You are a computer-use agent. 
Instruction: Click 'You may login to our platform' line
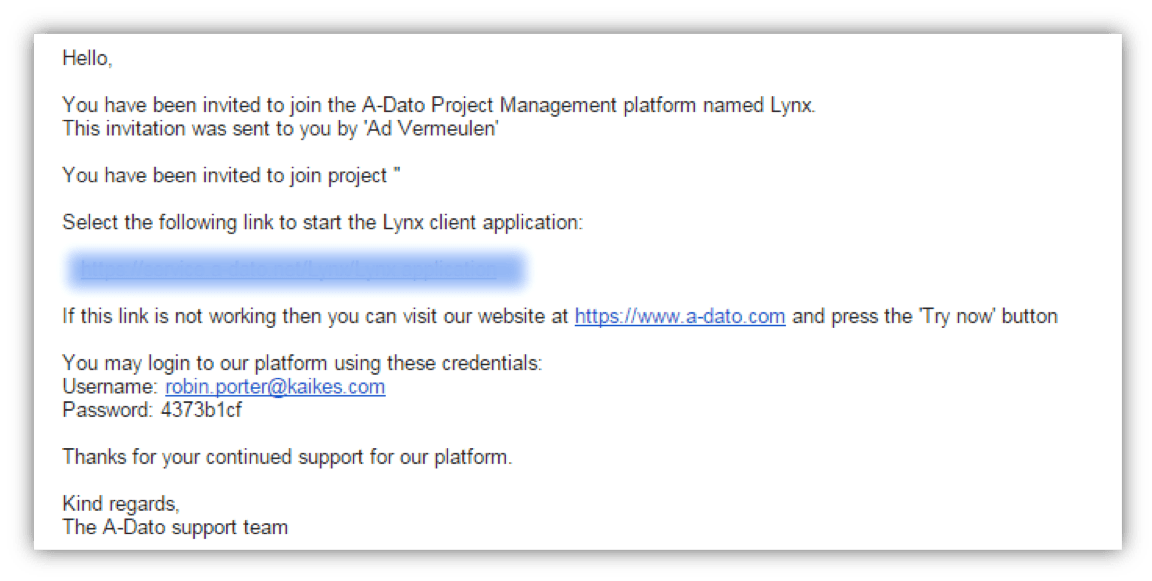click(x=302, y=363)
